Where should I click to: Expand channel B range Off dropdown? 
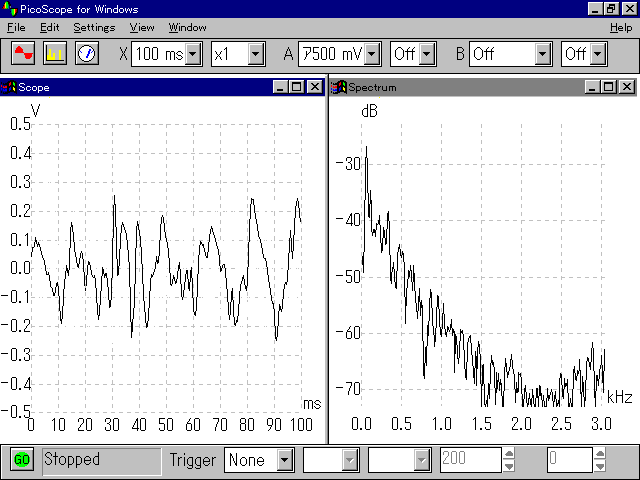pos(543,54)
